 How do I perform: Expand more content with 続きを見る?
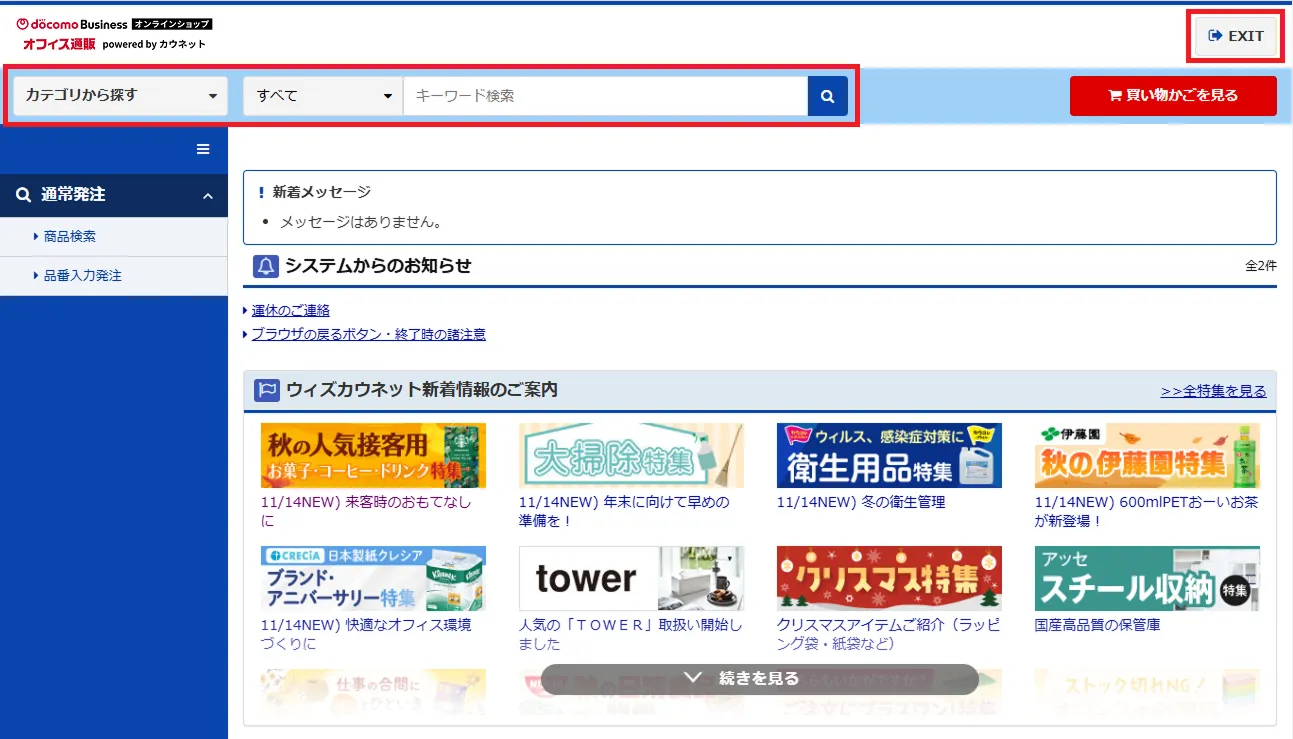click(759, 679)
